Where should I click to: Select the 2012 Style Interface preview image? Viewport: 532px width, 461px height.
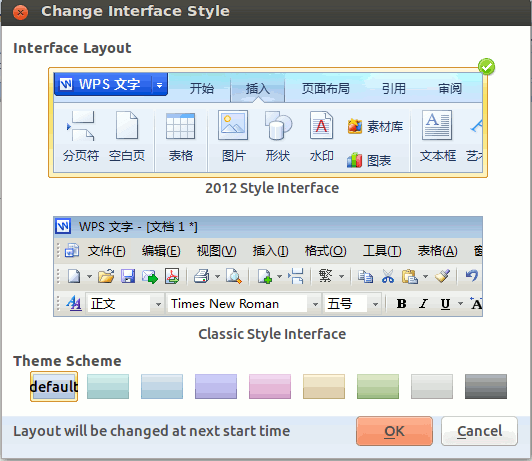(268, 122)
